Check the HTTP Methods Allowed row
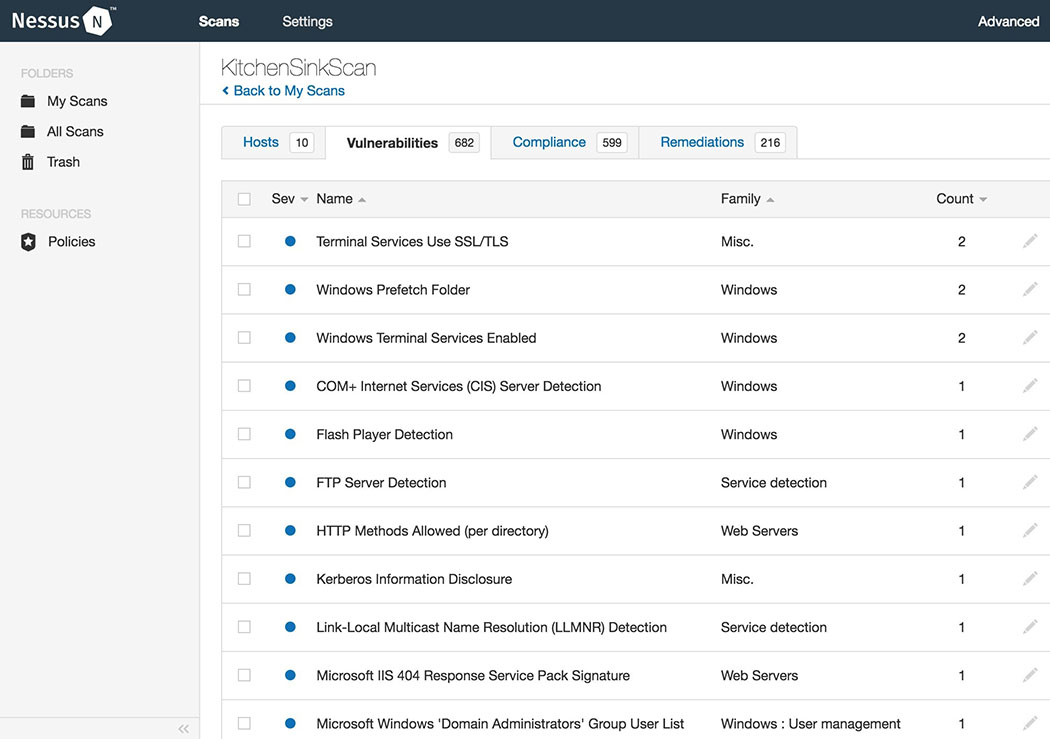Viewport: 1050px width, 739px height. click(244, 530)
